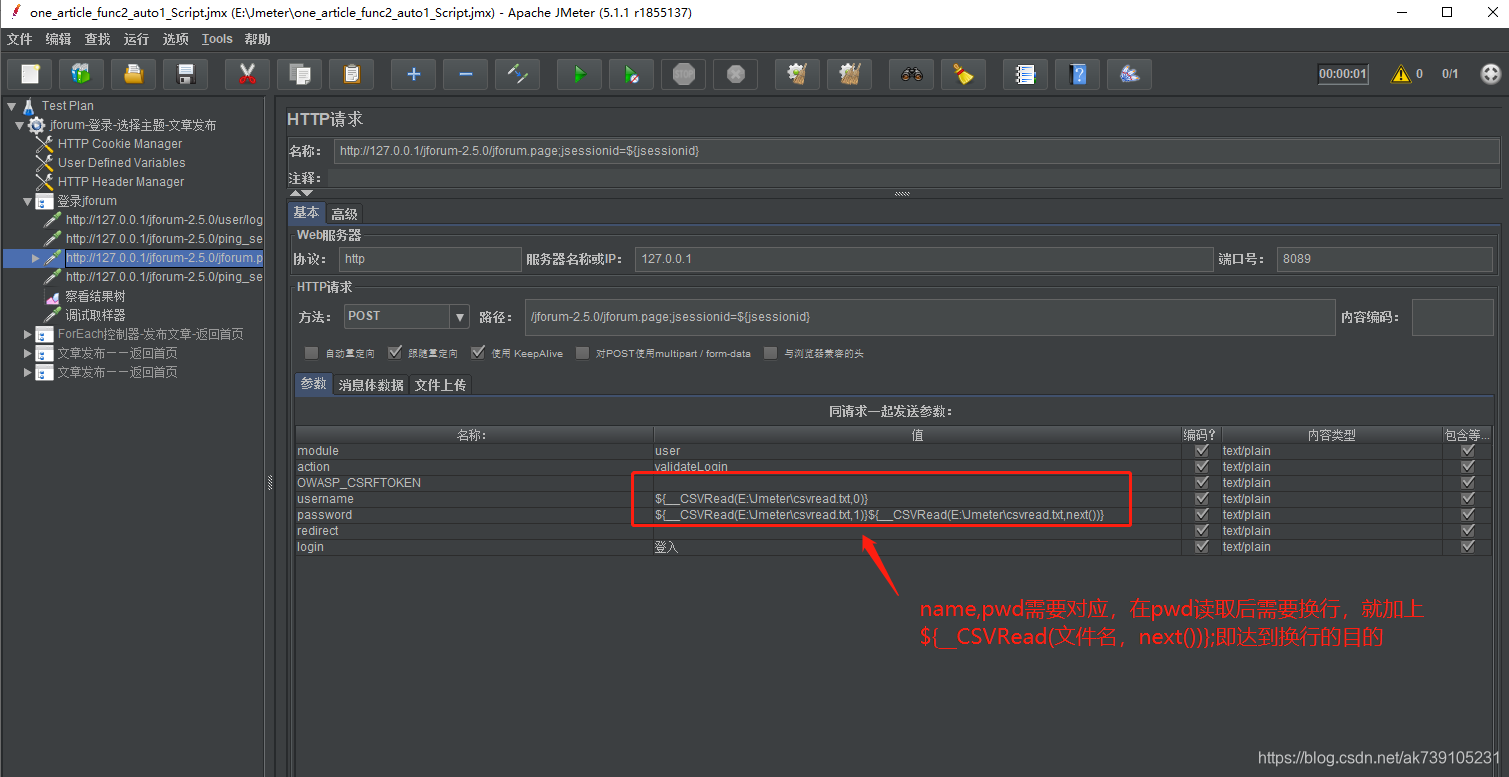The image size is (1509, 777).
Task: Click the 服务器名称或IP field
Action: [924, 259]
